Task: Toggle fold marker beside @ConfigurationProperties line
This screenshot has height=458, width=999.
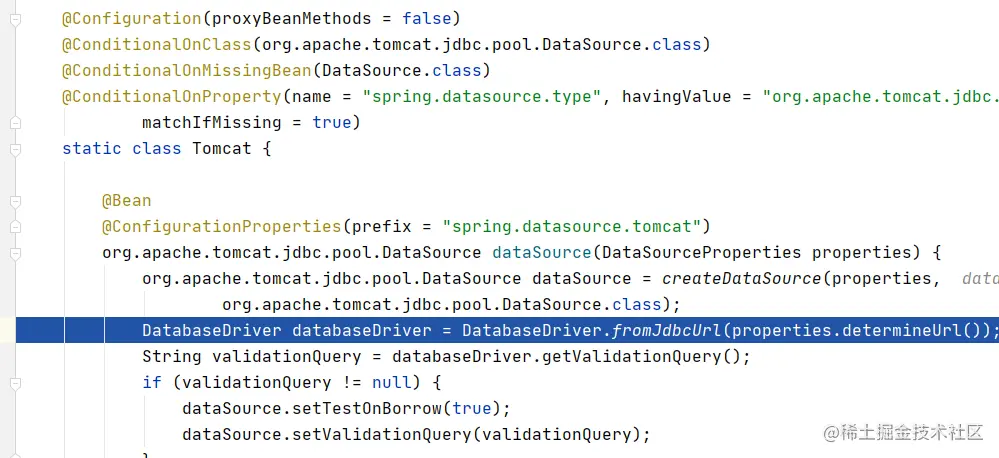Action: tap(15, 227)
